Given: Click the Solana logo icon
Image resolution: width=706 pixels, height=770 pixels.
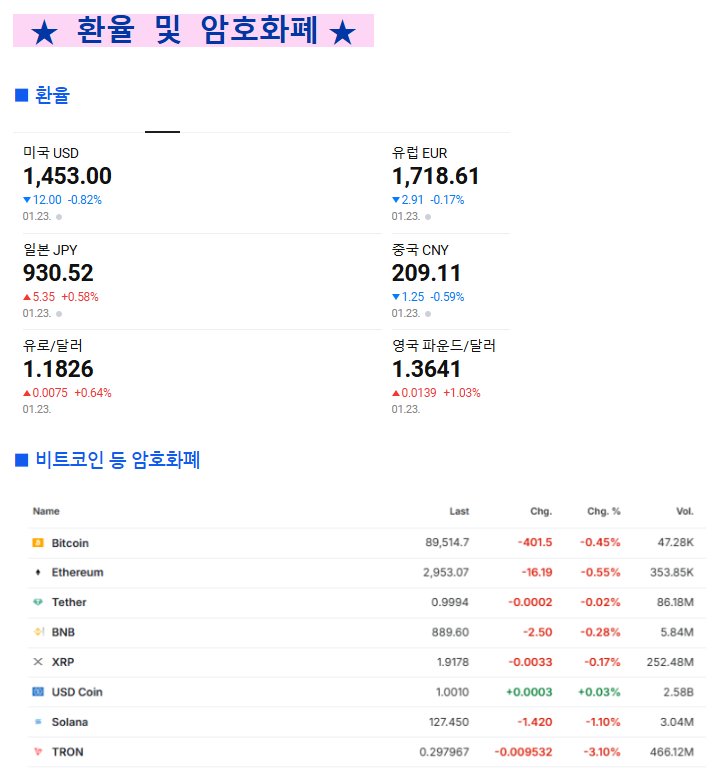Looking at the screenshot, I should 38,722.
